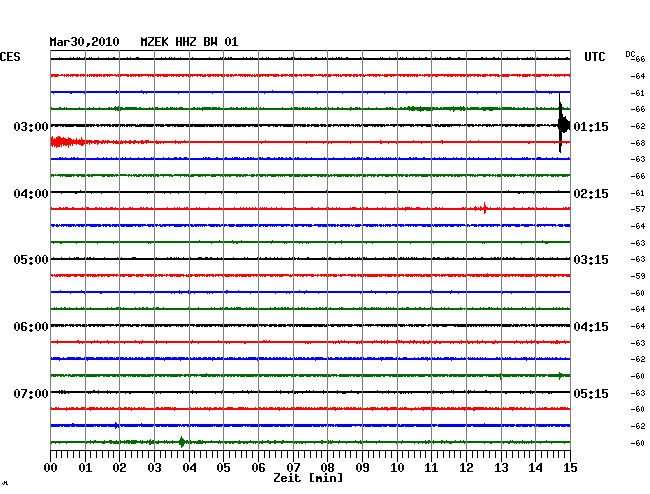Click the green spike on the bottom trace
This screenshot has height=494, width=650.
(181, 441)
